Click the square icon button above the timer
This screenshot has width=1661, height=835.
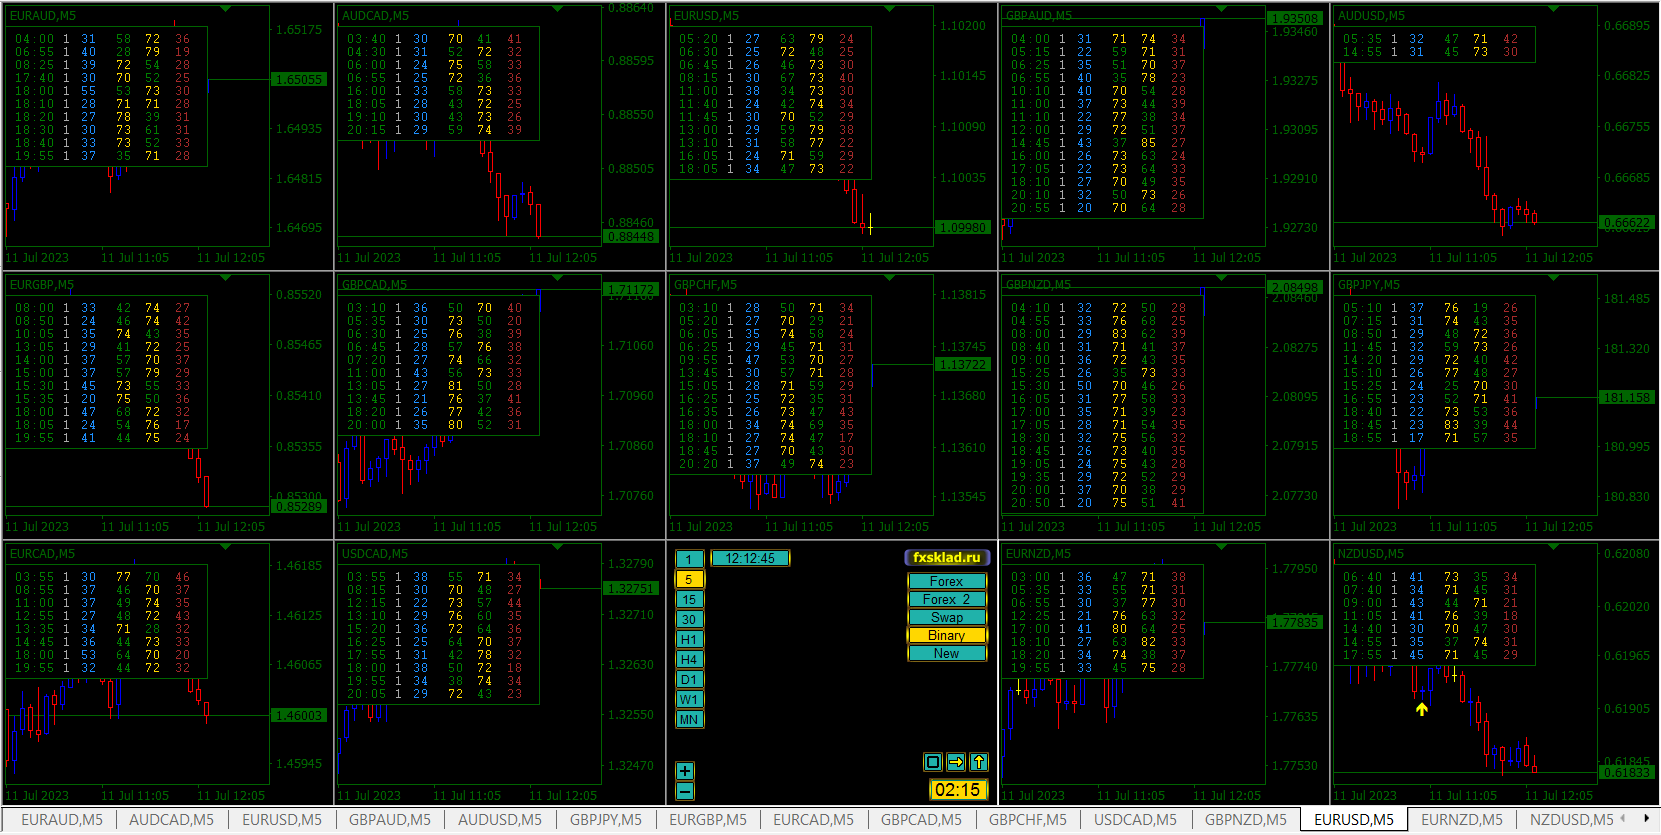(933, 762)
